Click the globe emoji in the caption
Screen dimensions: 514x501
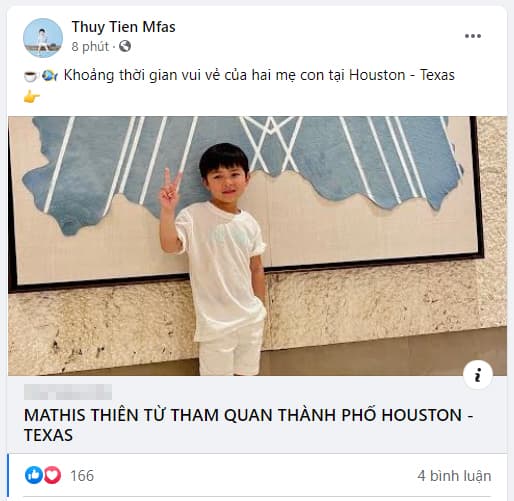(50, 76)
